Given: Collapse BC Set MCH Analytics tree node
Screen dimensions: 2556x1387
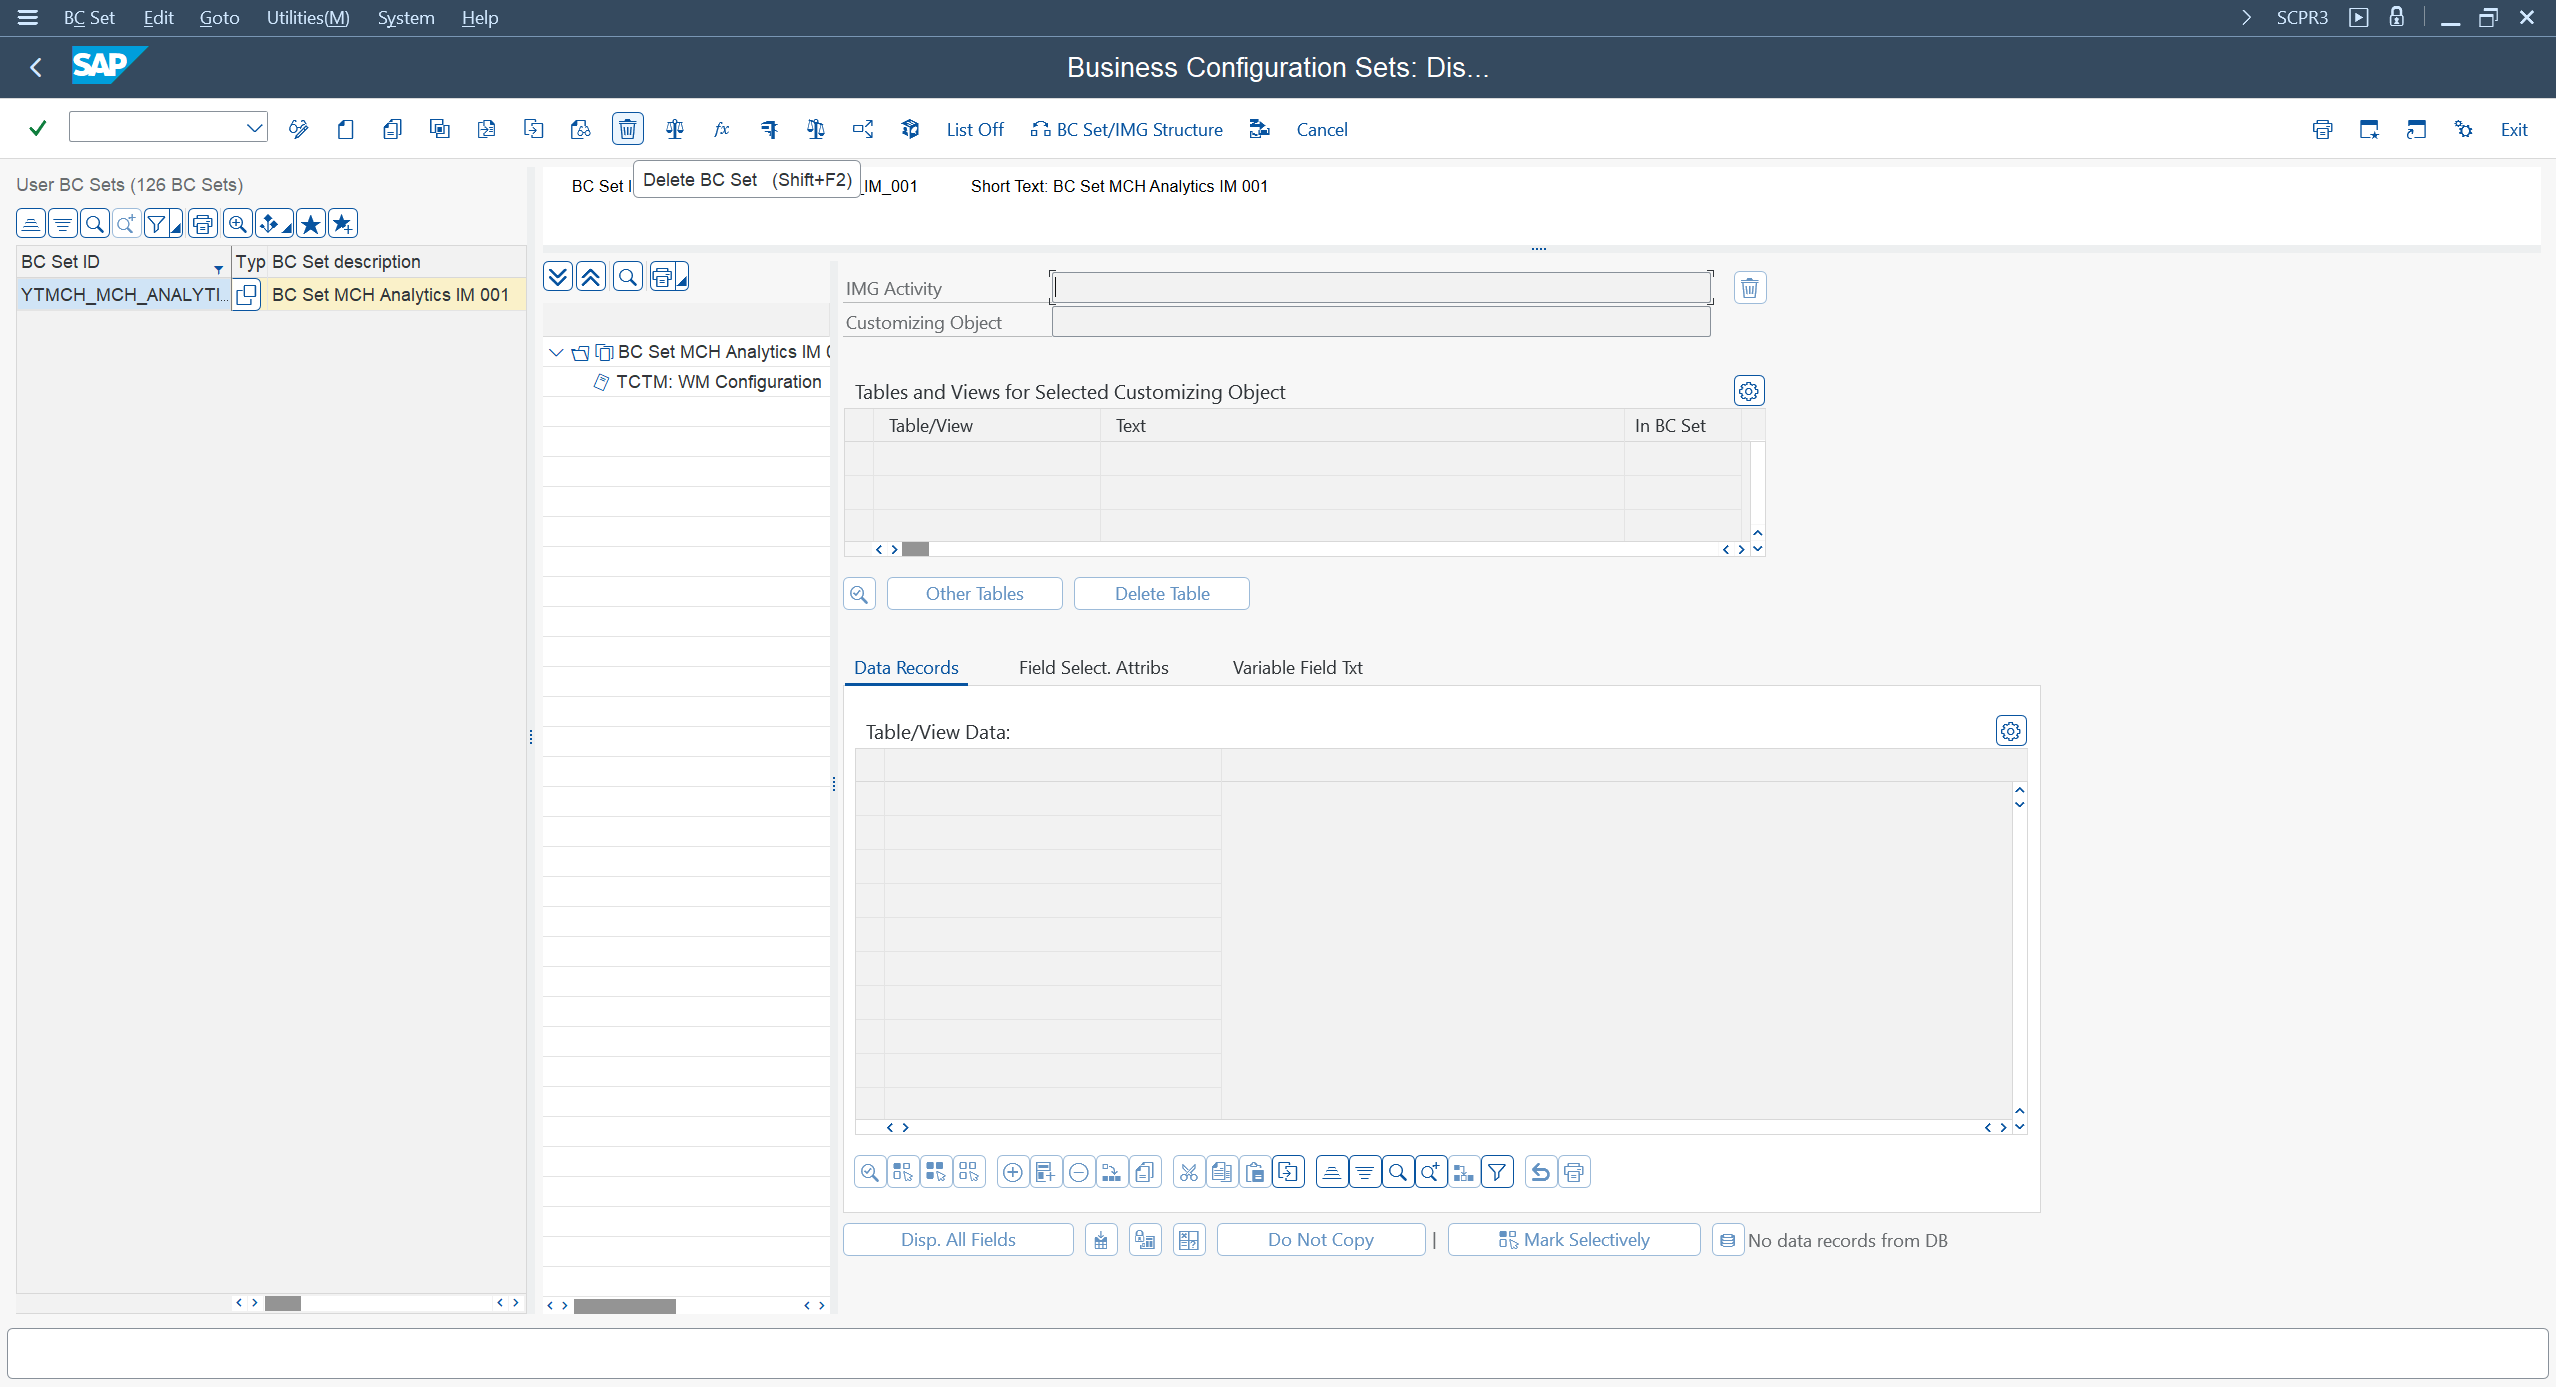Looking at the screenshot, I should [x=556, y=352].
